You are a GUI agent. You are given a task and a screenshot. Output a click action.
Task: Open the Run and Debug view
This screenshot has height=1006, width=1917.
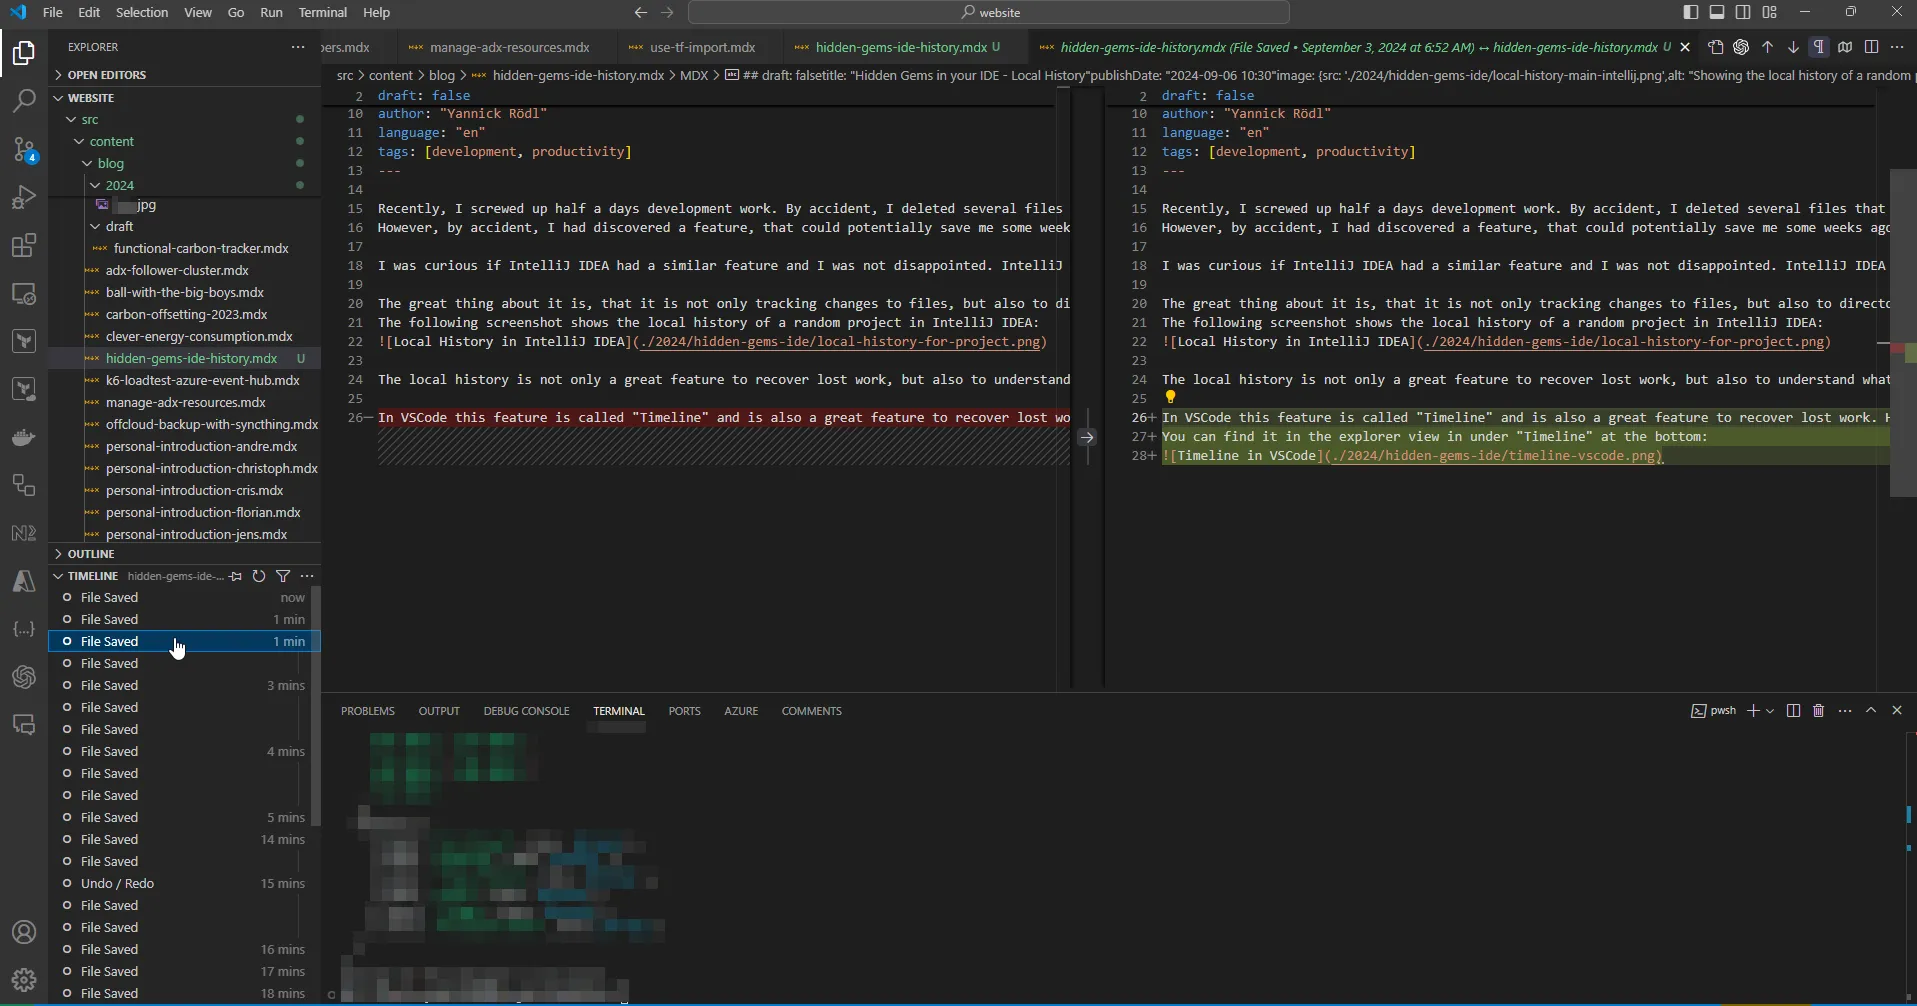coord(24,197)
